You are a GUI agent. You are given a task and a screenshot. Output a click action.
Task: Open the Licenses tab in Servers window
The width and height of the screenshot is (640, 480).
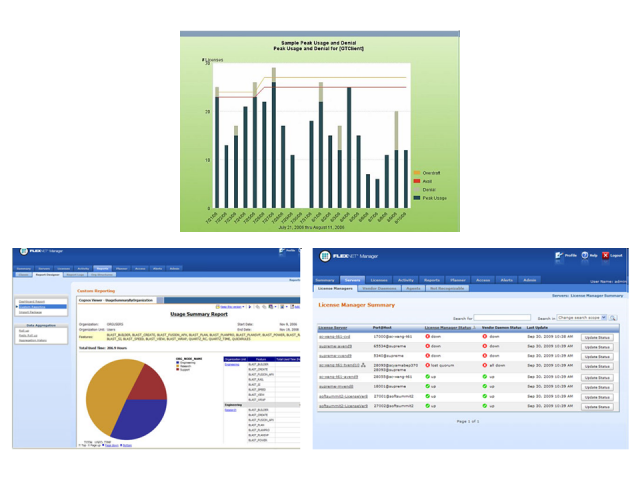tap(379, 279)
